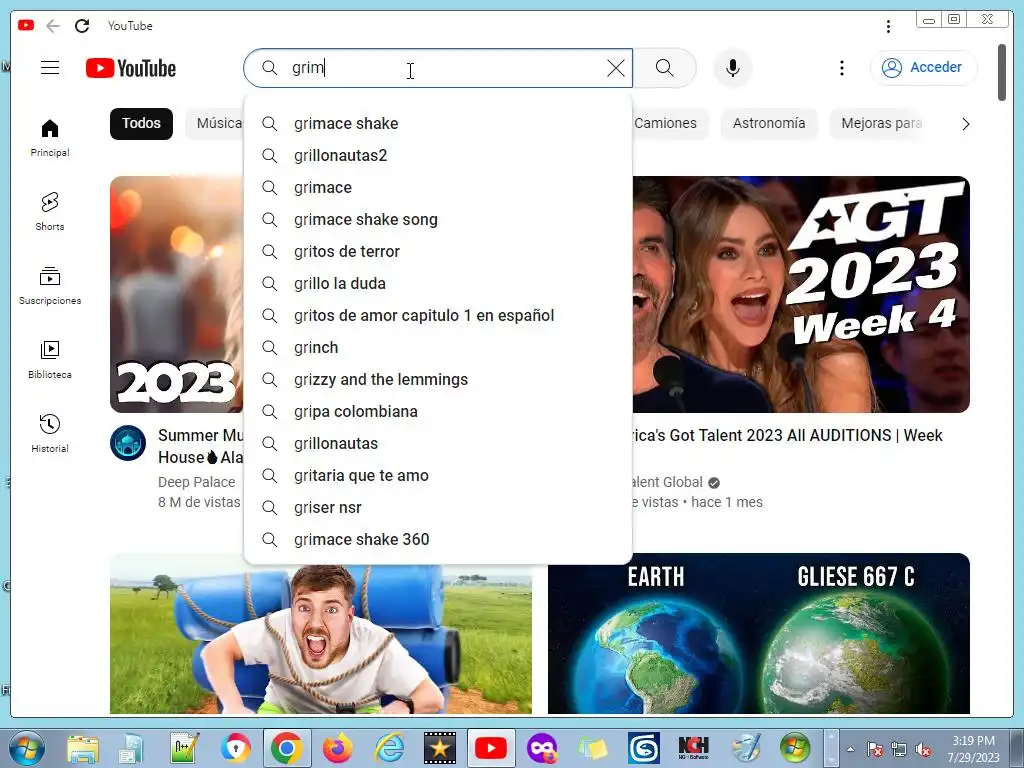
Task: Open the YouTube hamburger guide menu
Action: pyautogui.click(x=50, y=68)
